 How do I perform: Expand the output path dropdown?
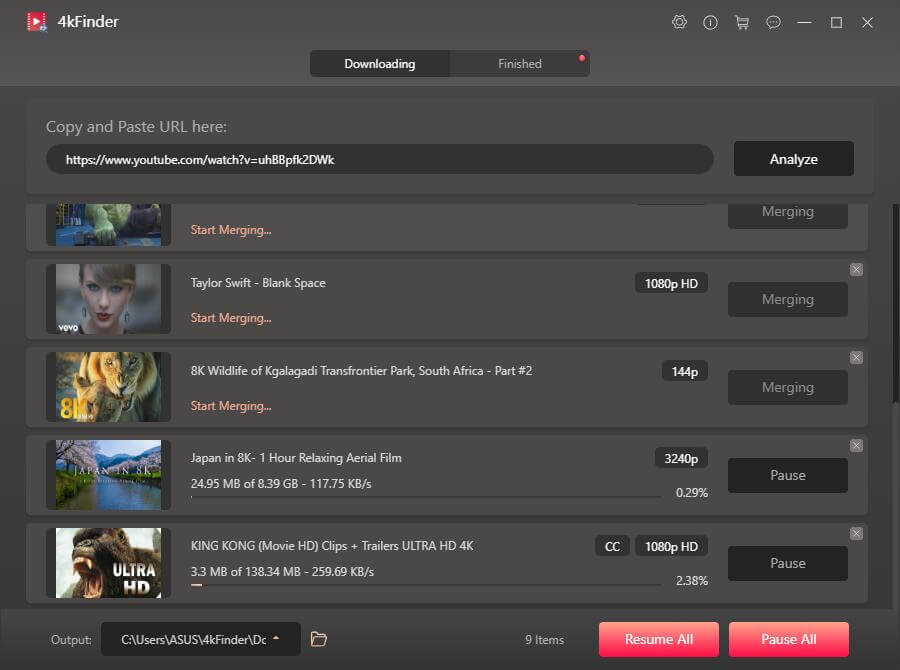[x=276, y=639]
